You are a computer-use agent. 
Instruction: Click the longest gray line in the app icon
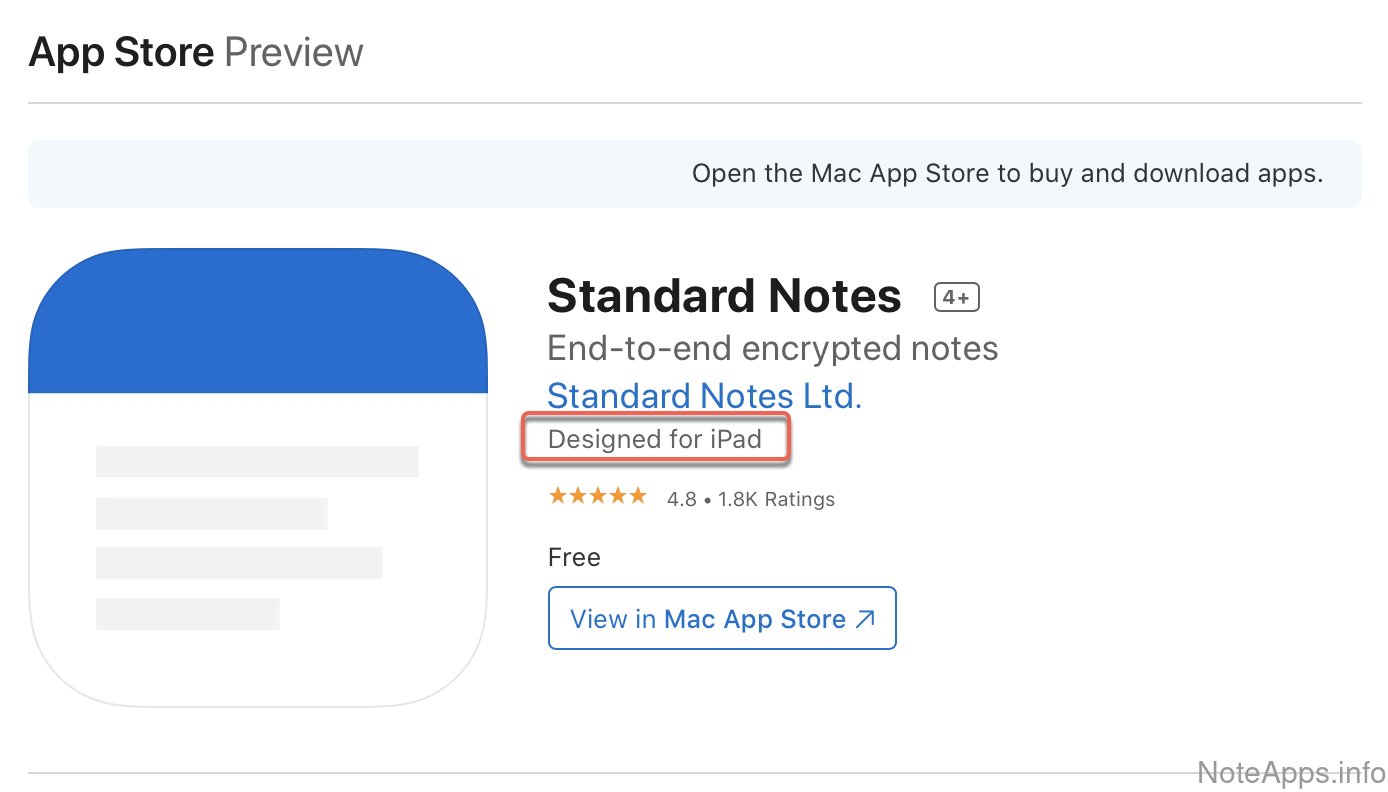[x=257, y=461]
